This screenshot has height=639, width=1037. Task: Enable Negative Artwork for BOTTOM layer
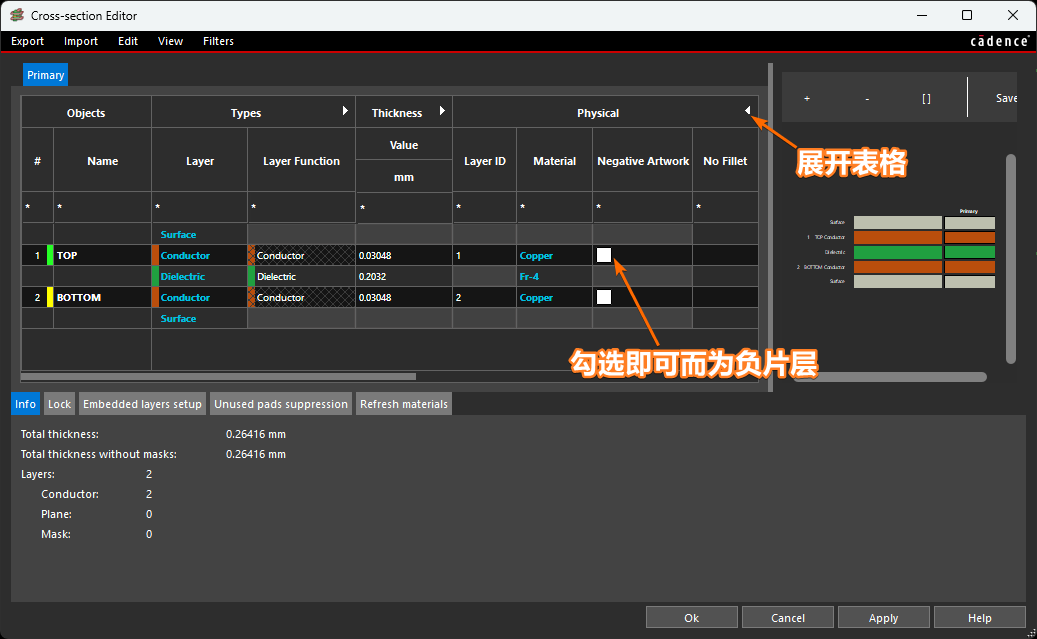604,297
